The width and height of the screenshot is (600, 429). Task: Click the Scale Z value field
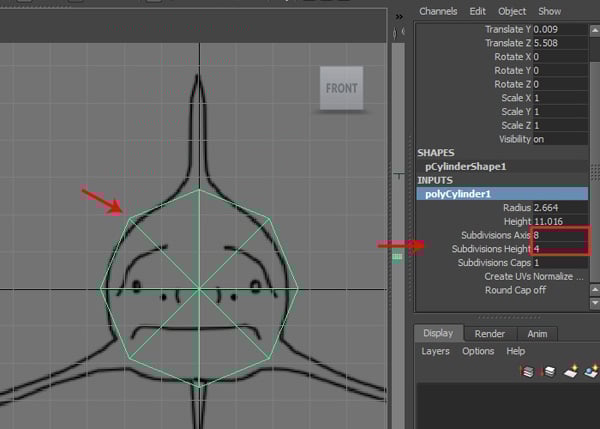560,126
